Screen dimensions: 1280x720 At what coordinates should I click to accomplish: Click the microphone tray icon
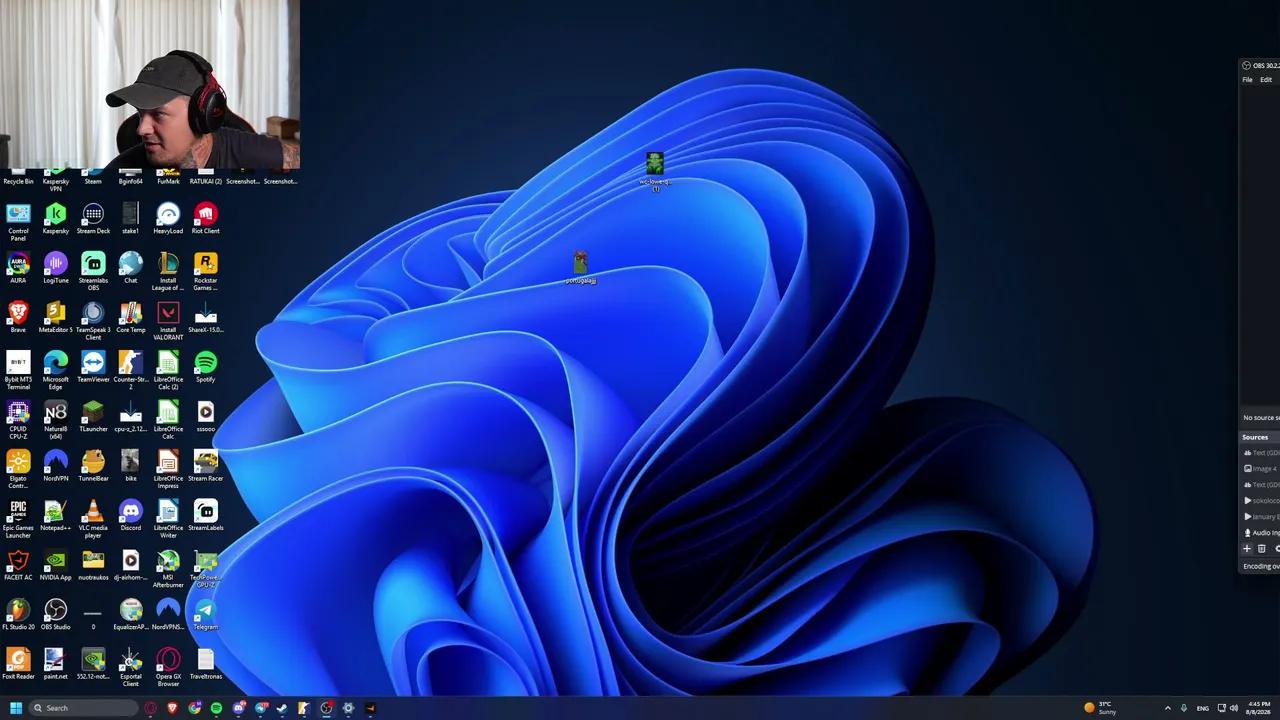tap(1184, 708)
